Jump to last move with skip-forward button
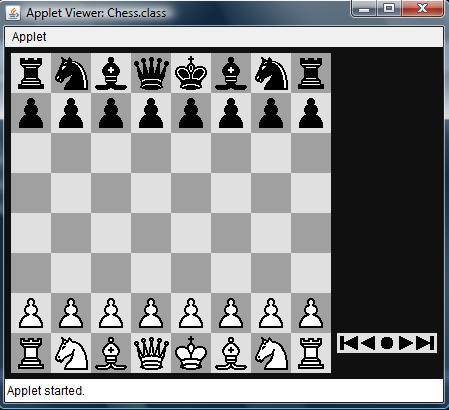The height and width of the screenshot is (410, 449). pos(425,343)
